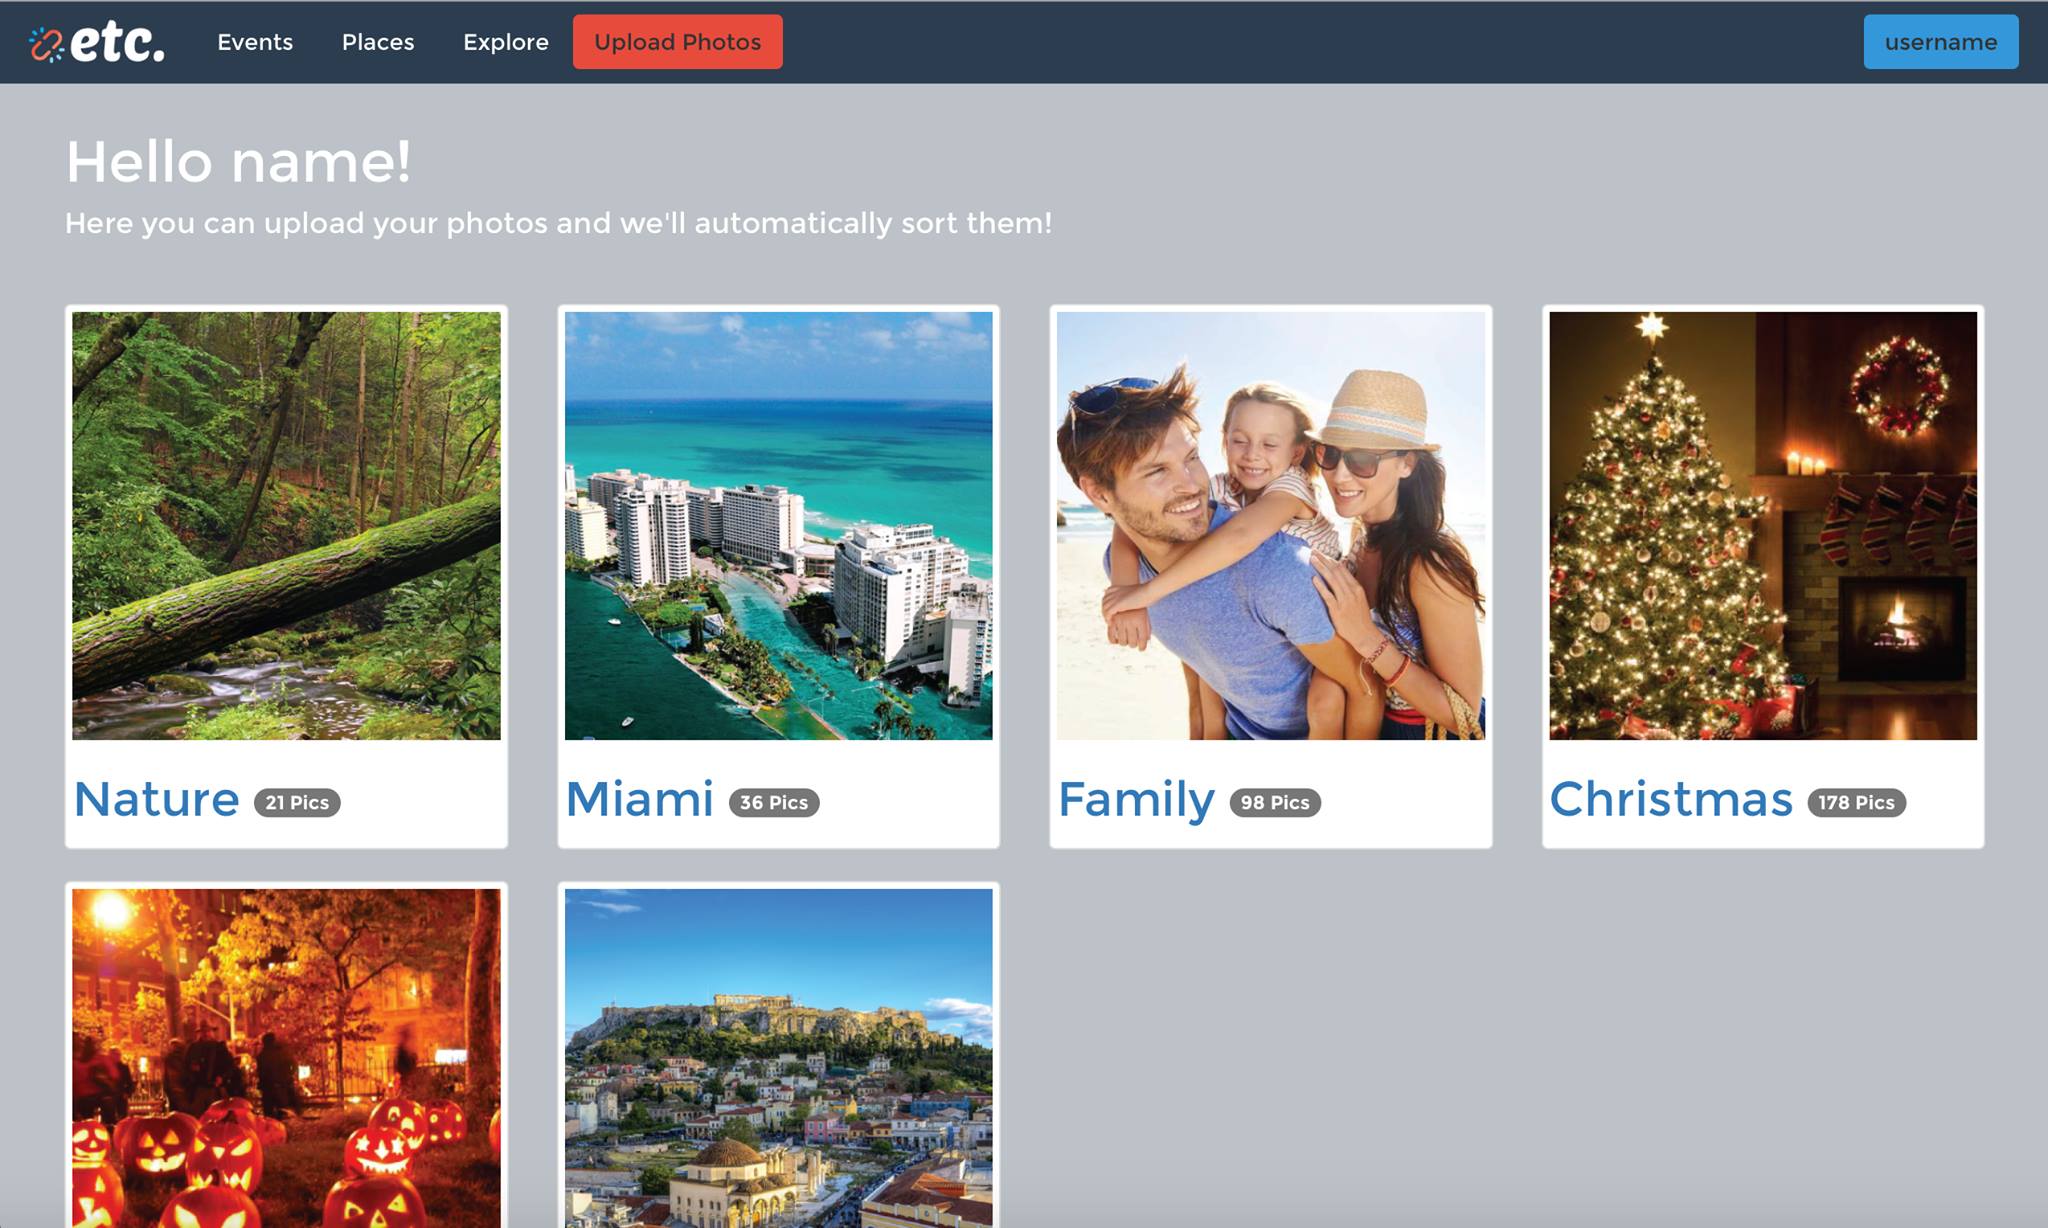Image resolution: width=2048 pixels, height=1228 pixels.
Task: Open the Miami beach thumbnail
Action: [x=779, y=526]
